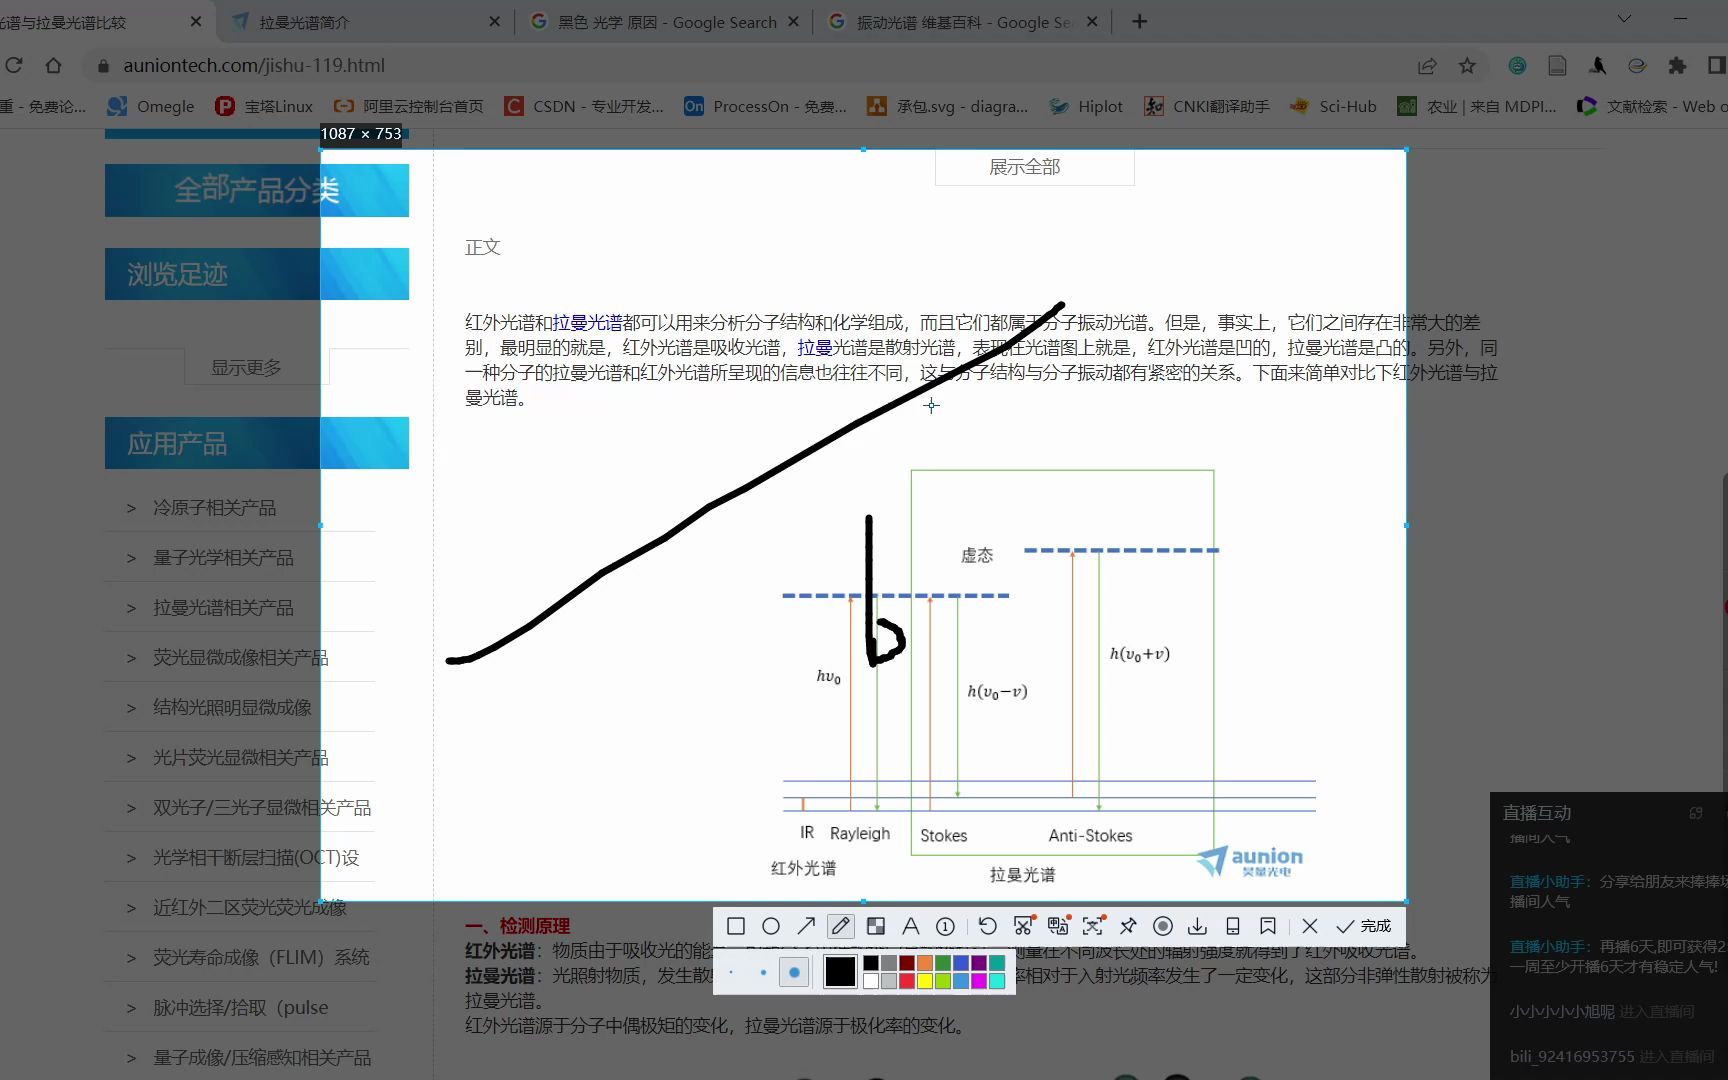Open the 宝塔Linux bookmark
The width and height of the screenshot is (1728, 1080).
click(264, 106)
